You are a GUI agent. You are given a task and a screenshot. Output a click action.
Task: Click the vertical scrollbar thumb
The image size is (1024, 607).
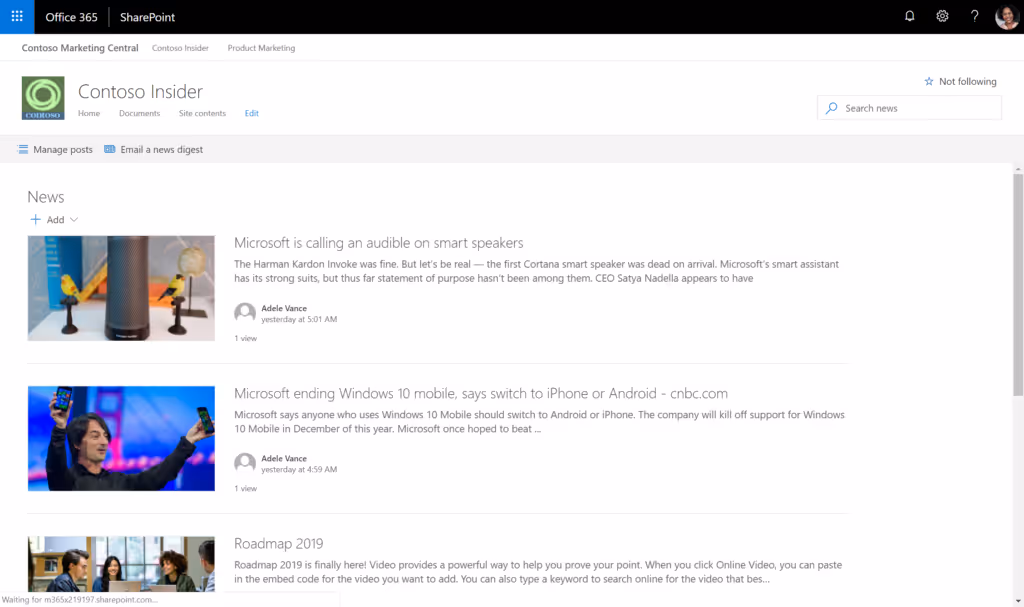pyautogui.click(x=1018, y=285)
